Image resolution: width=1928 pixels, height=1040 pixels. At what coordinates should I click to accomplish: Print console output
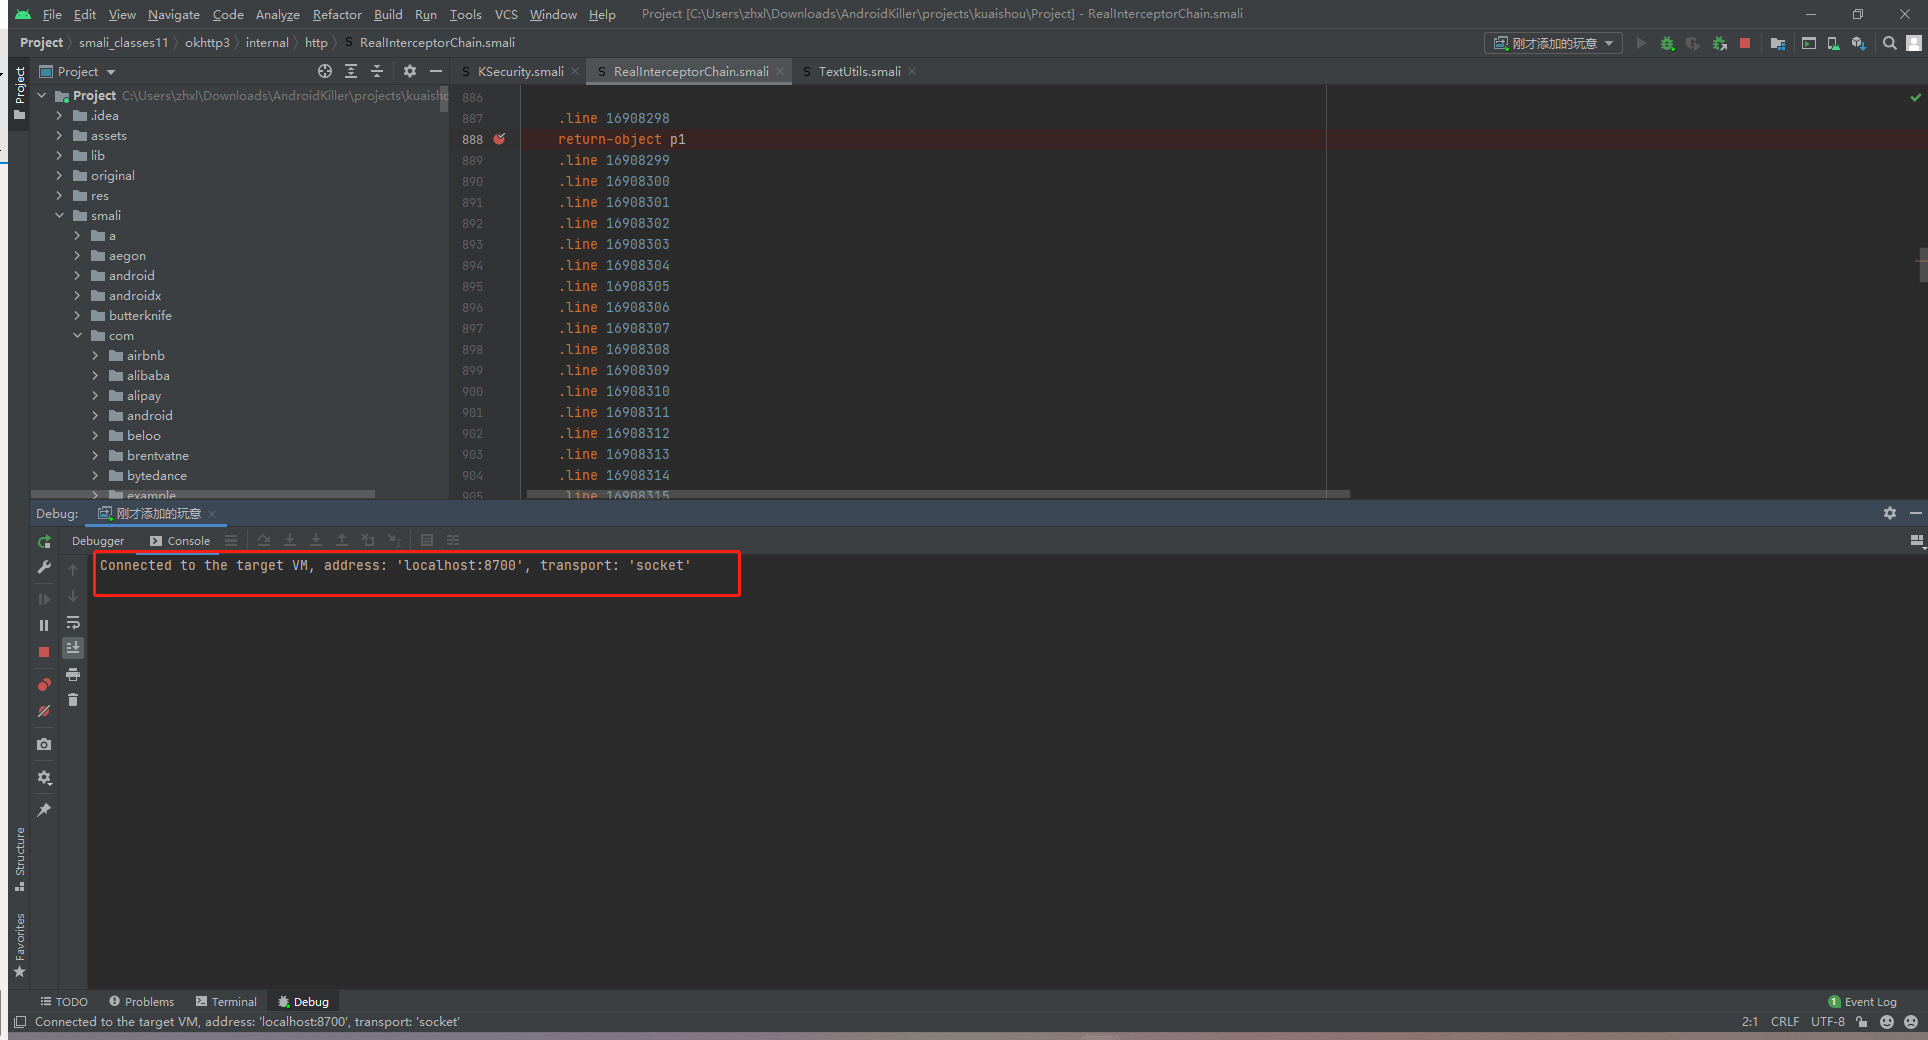coord(73,674)
